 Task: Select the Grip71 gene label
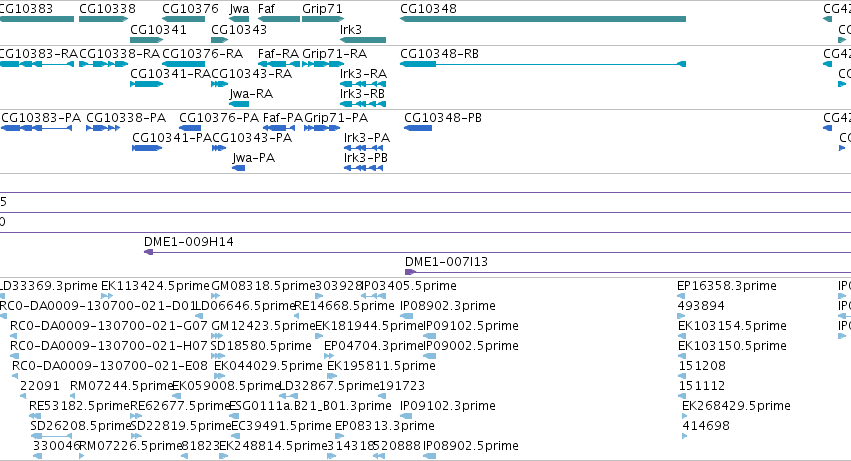322,9
